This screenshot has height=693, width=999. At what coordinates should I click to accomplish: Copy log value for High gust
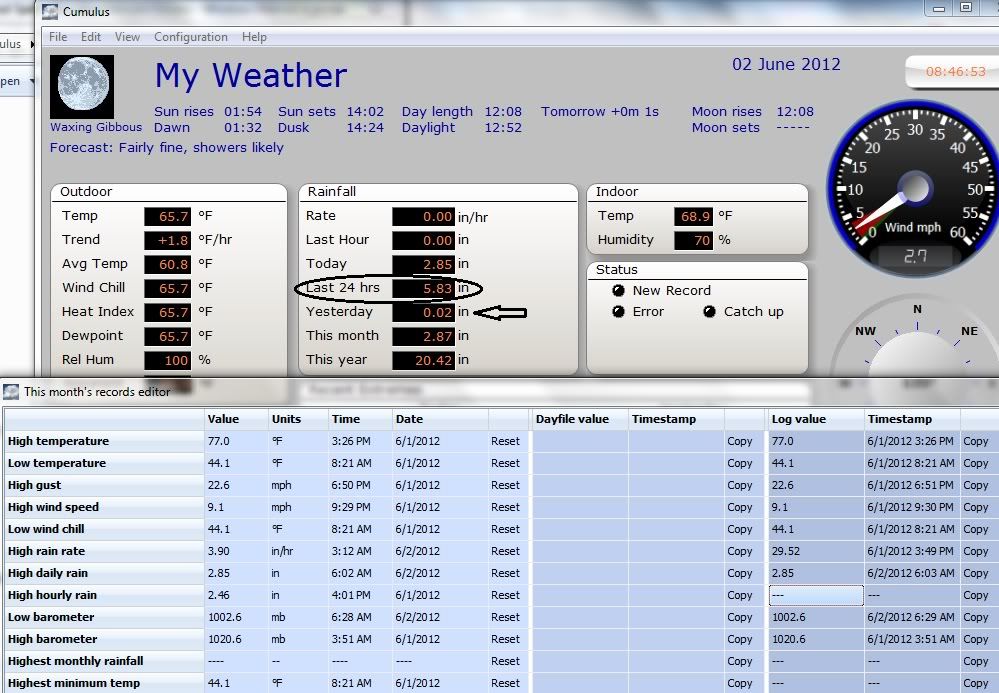click(x=975, y=485)
